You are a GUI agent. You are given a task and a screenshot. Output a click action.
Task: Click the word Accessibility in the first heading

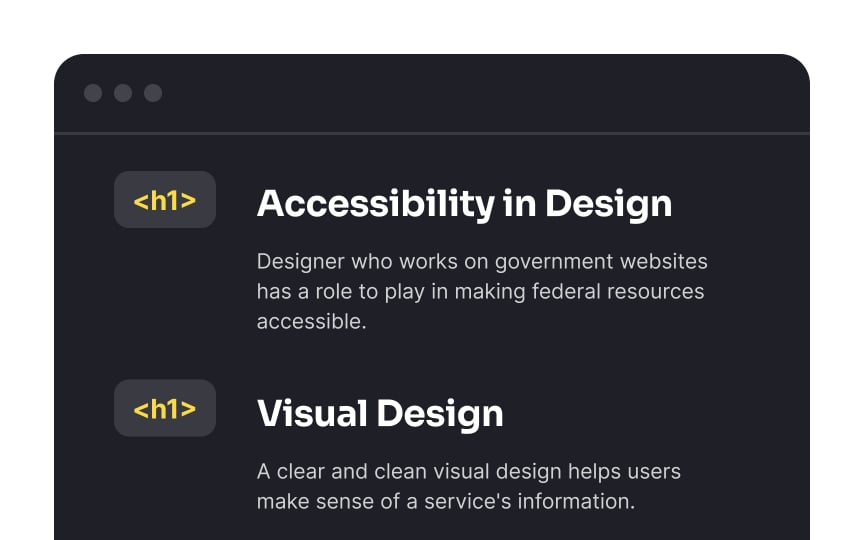pyautogui.click(x=376, y=204)
